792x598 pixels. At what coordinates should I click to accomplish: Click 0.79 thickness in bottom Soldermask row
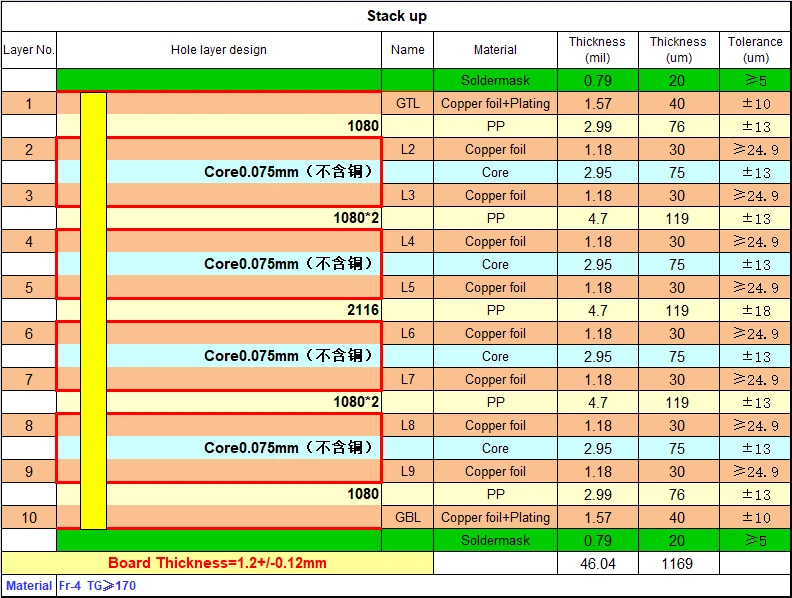pos(598,540)
